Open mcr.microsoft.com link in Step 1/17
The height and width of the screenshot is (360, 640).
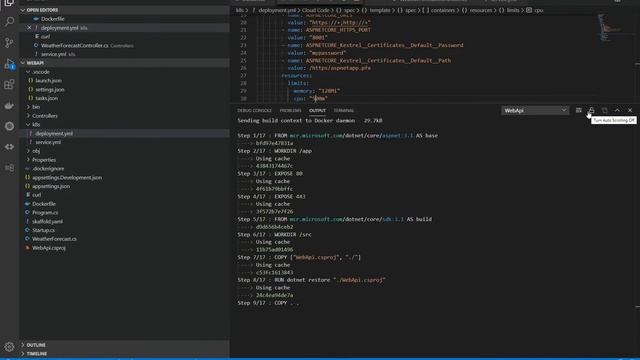click(317, 136)
